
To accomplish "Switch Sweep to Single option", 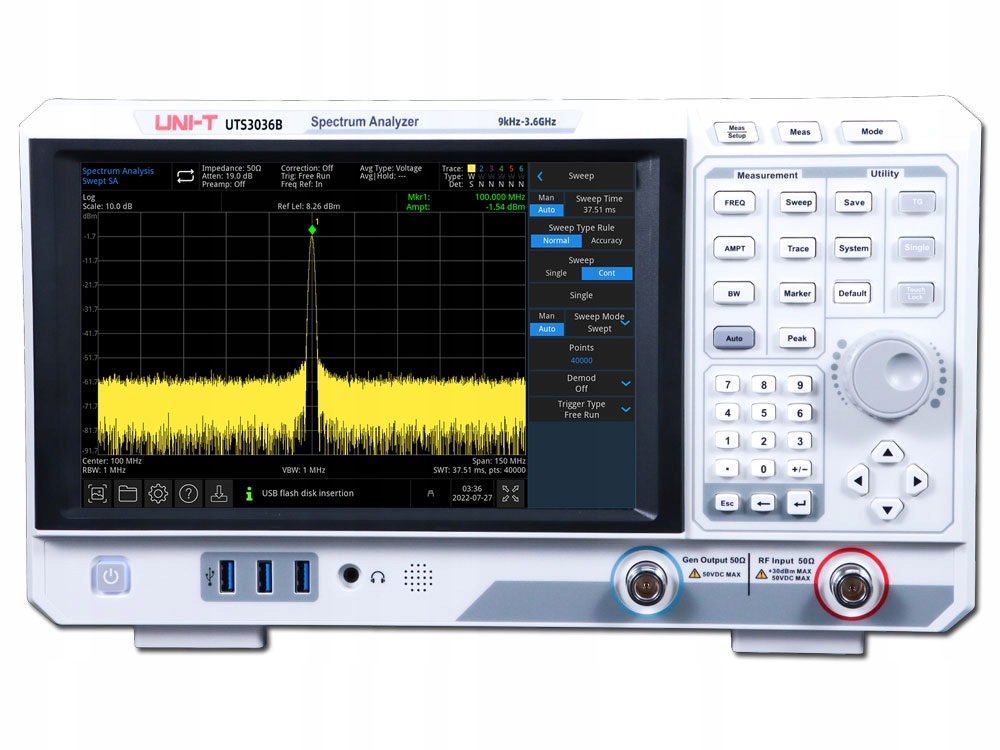I will [556, 273].
